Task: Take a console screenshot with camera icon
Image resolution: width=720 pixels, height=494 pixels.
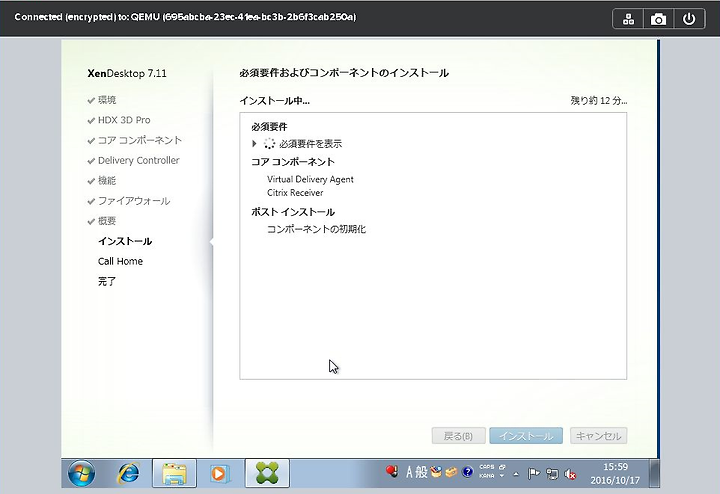Action: coord(658,19)
